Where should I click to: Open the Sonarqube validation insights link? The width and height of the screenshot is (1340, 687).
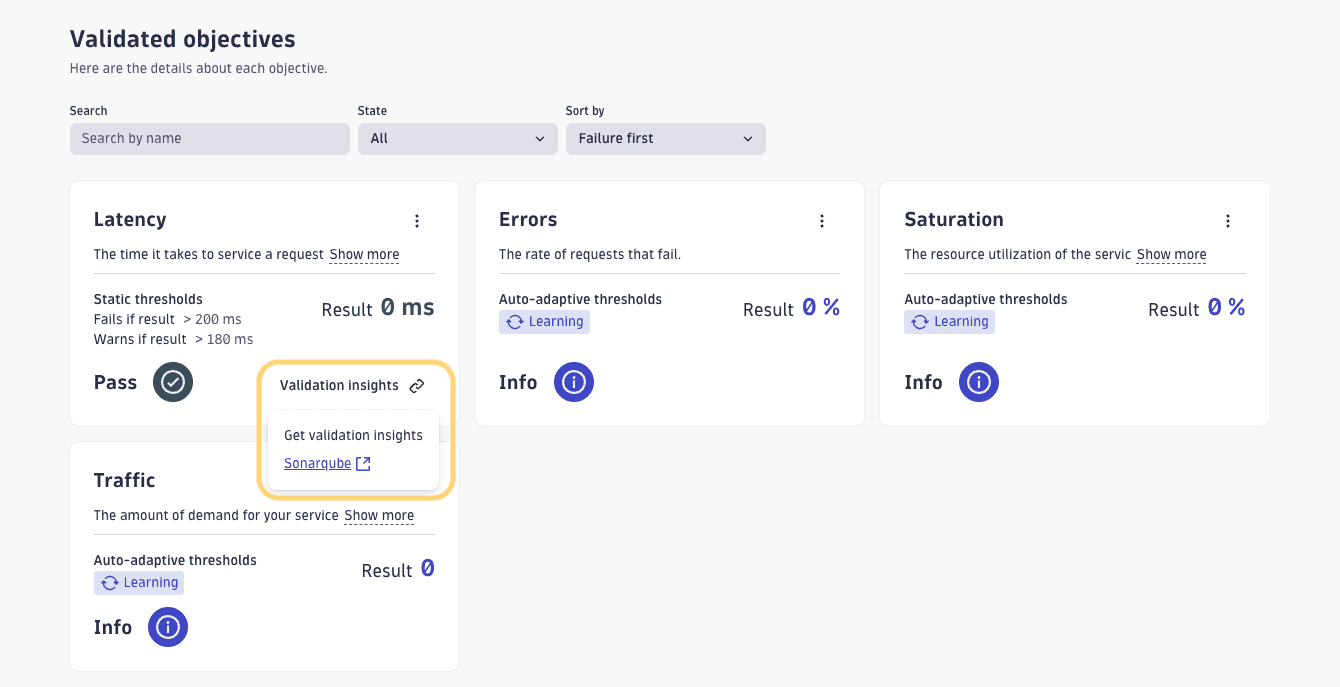318,463
